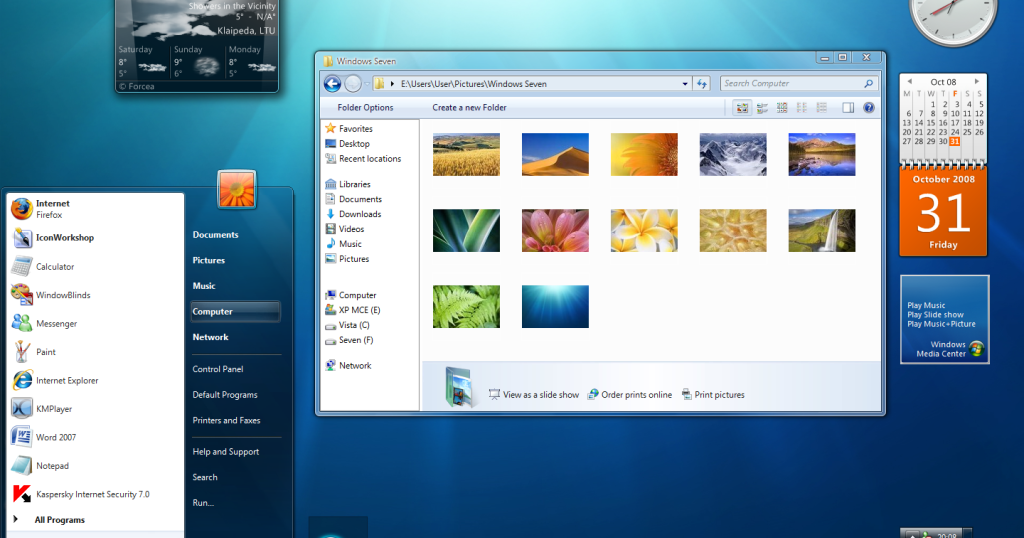Open Explorer help via blue question mark
1024x538 pixels.
click(x=869, y=108)
